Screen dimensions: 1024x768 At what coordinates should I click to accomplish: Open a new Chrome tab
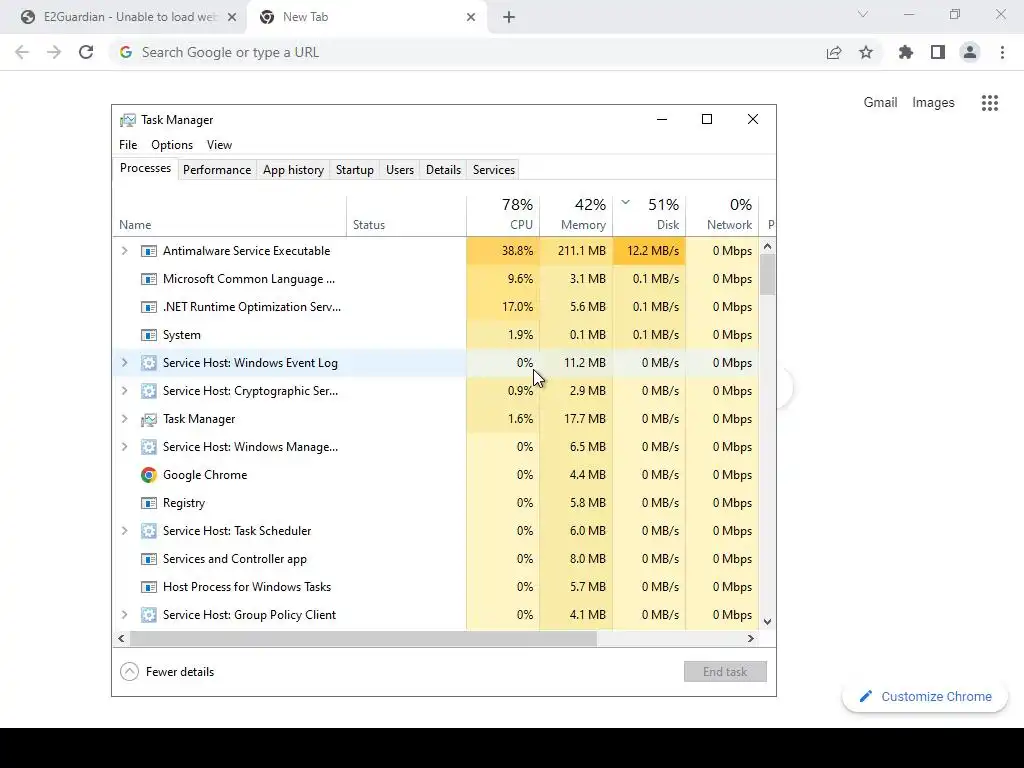pos(509,17)
